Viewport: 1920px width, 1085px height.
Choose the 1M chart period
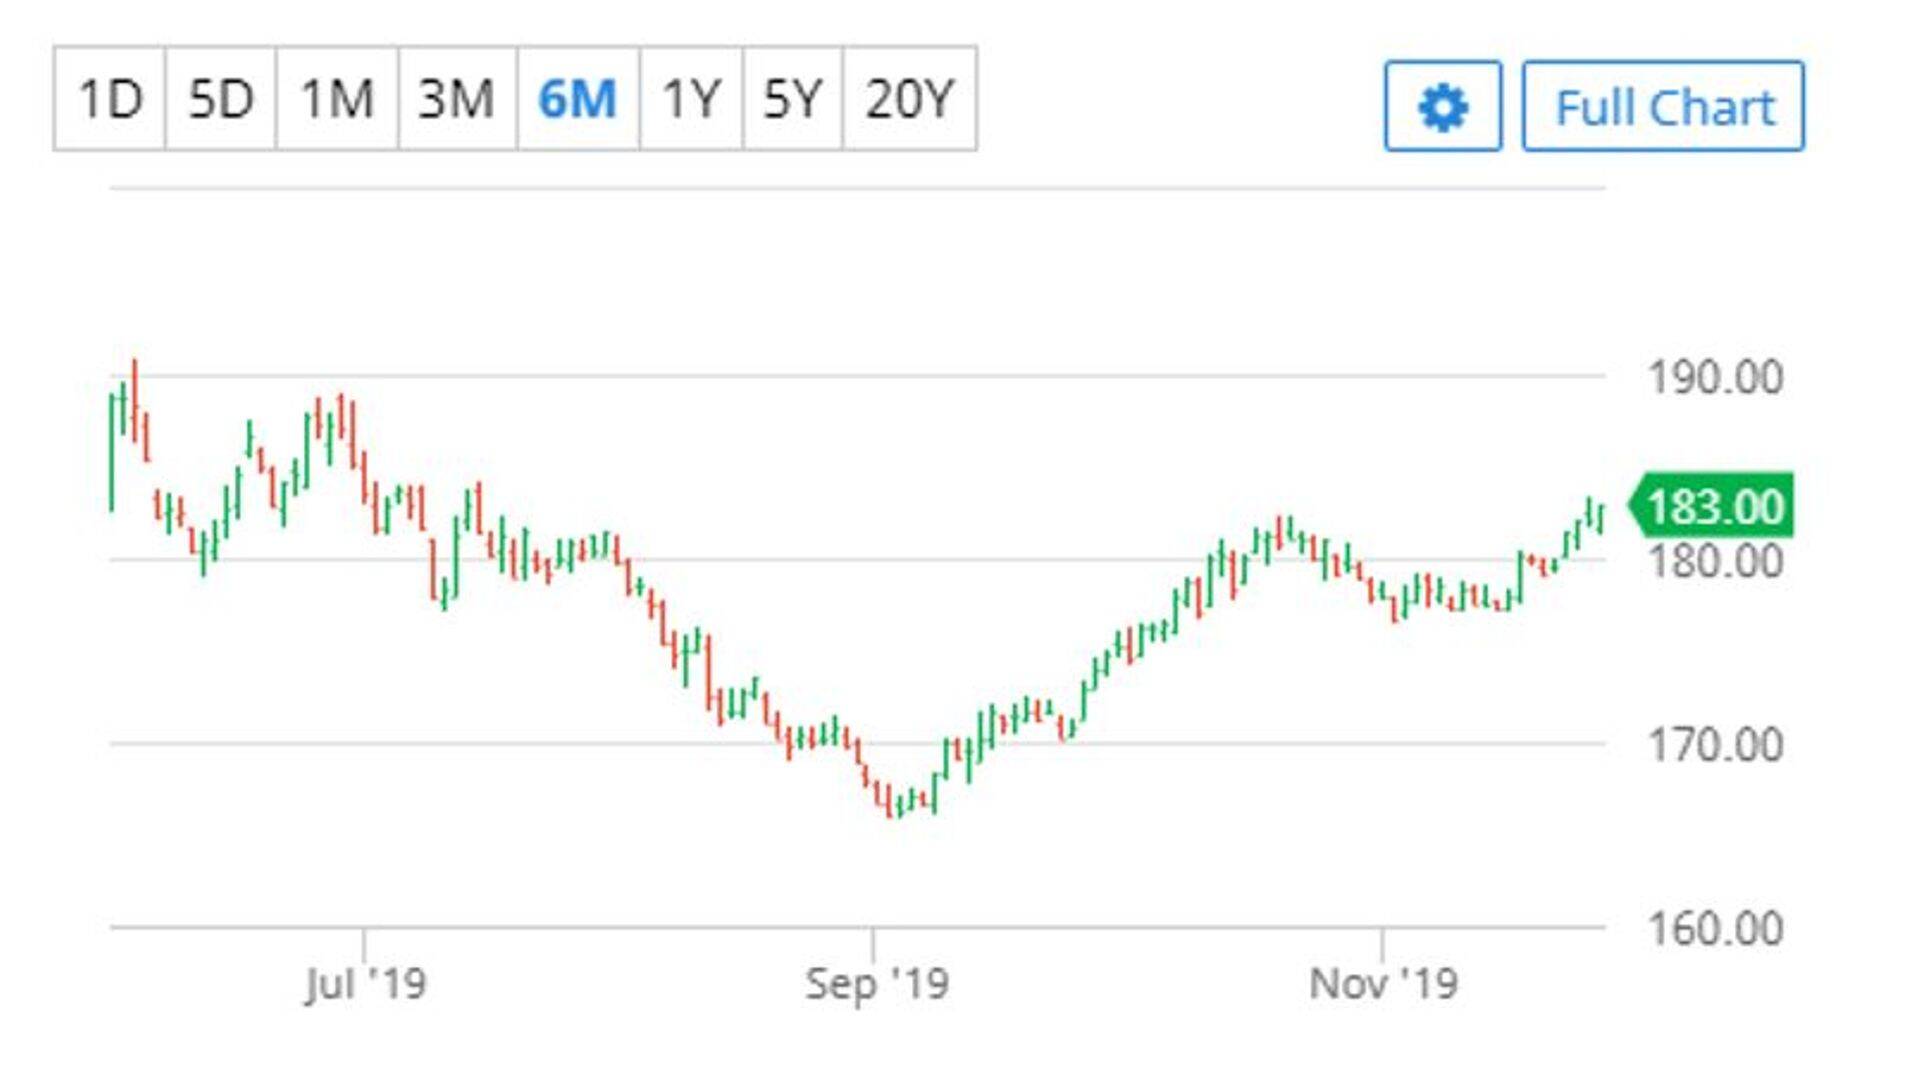click(x=337, y=99)
